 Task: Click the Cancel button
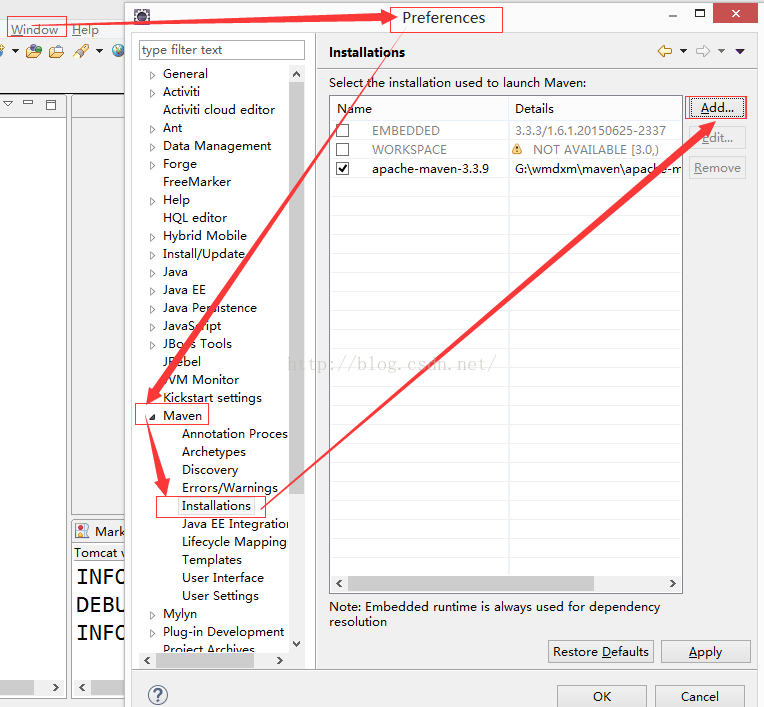tap(700, 696)
